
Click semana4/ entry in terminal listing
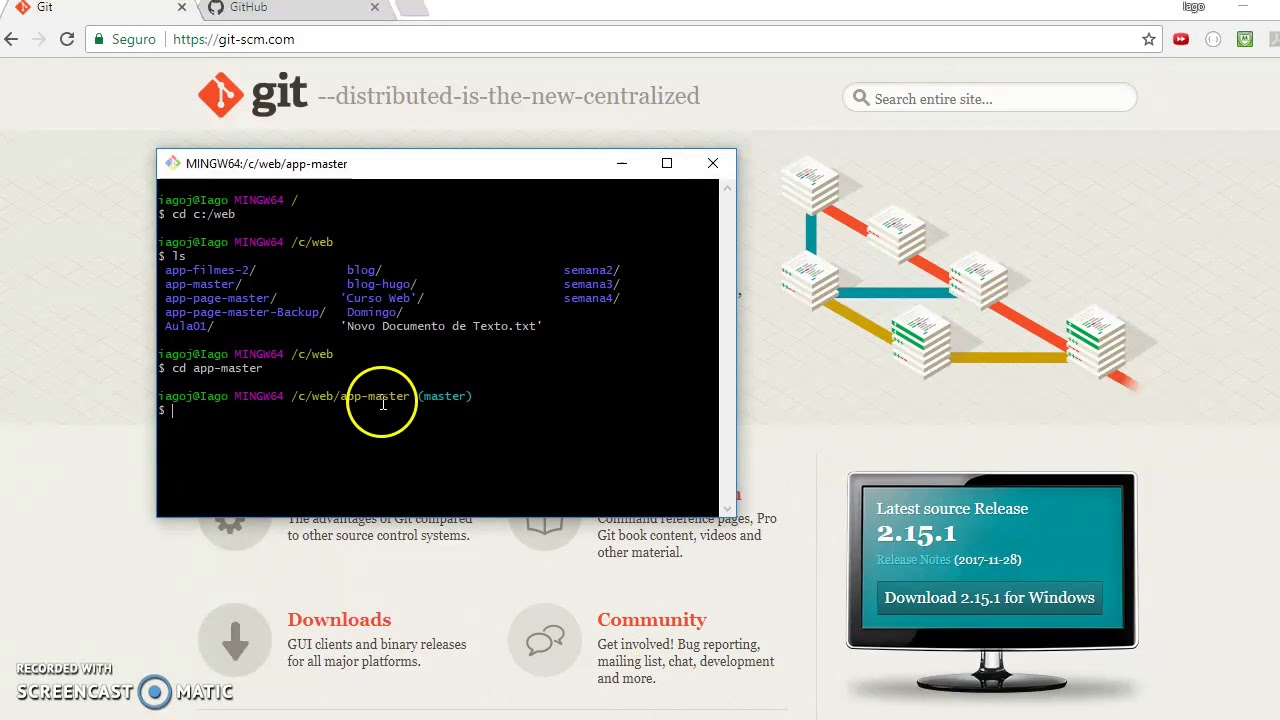point(591,298)
